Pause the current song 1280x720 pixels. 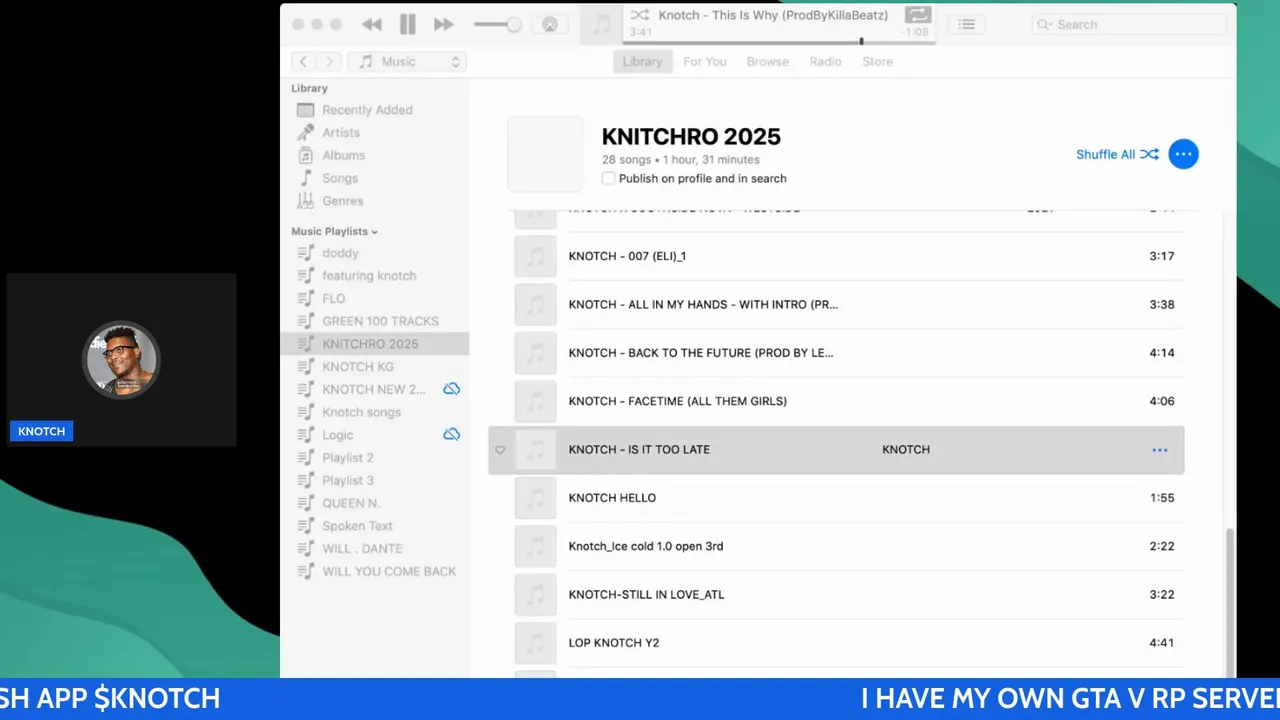(407, 25)
